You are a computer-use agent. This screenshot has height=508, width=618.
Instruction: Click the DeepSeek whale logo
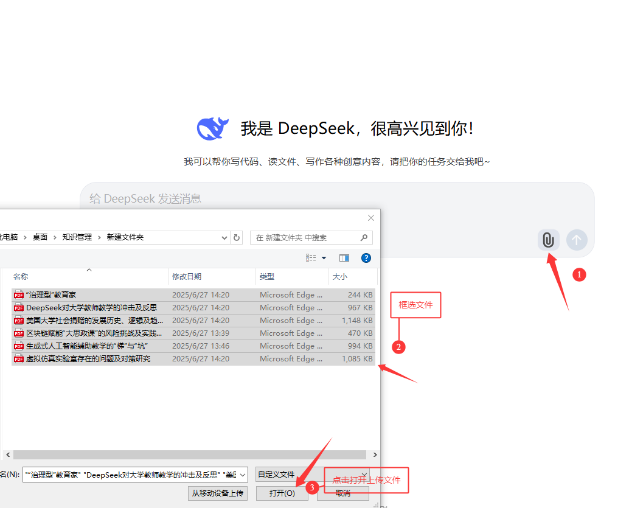pyautogui.click(x=212, y=128)
